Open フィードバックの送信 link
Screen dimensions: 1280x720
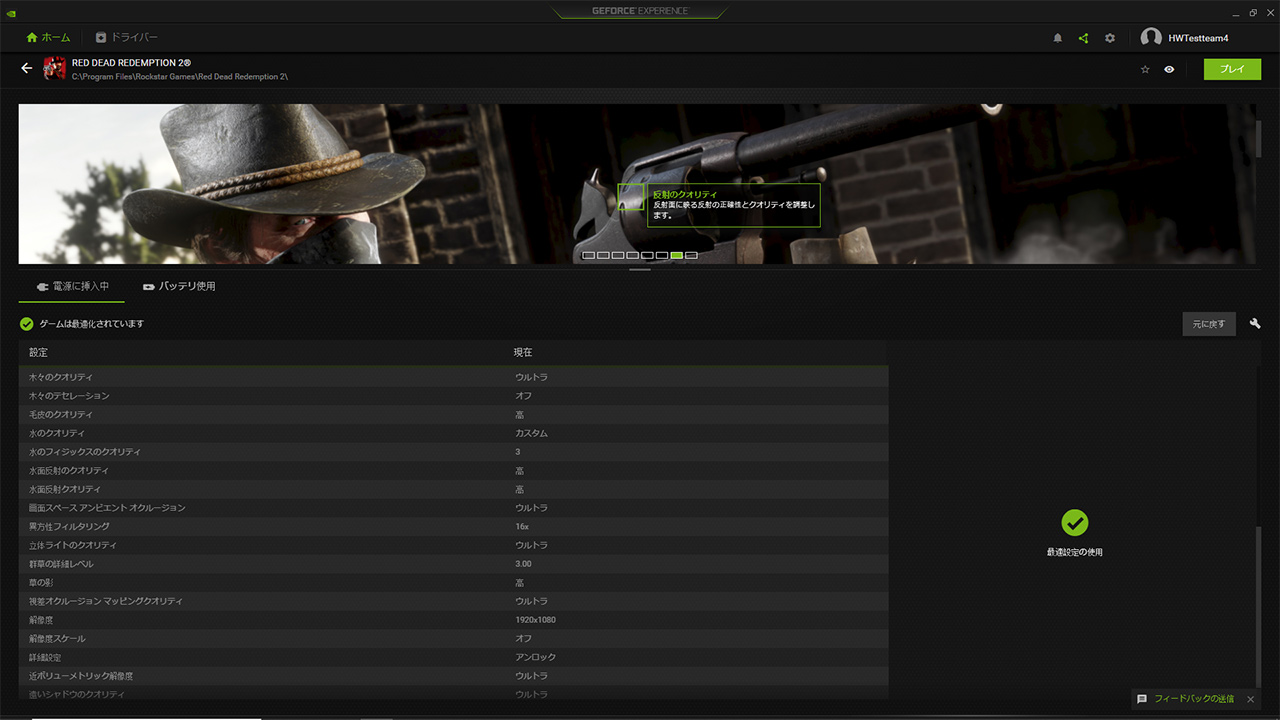tap(1194, 699)
